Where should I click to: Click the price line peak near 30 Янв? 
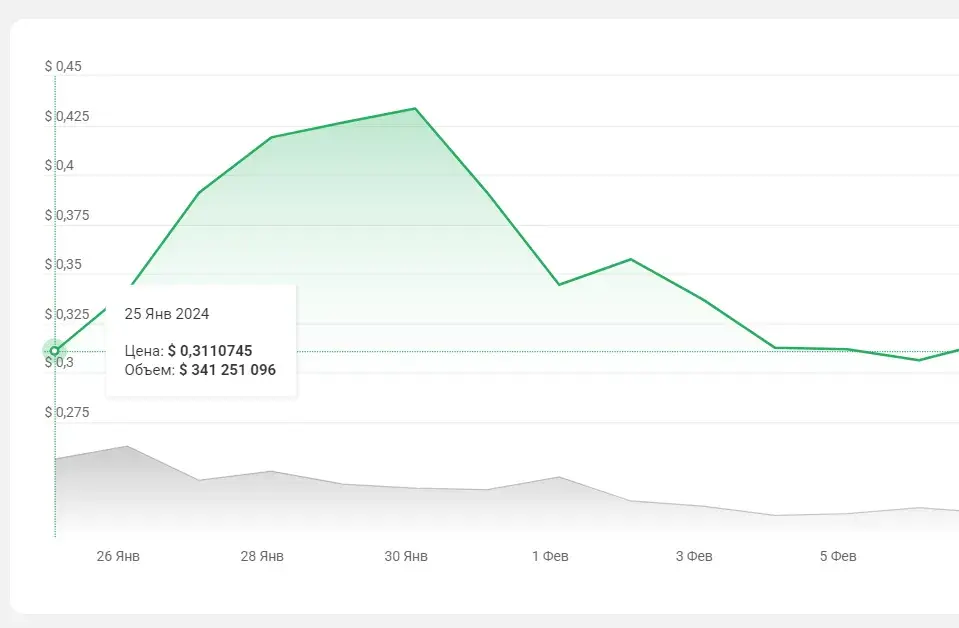(415, 109)
